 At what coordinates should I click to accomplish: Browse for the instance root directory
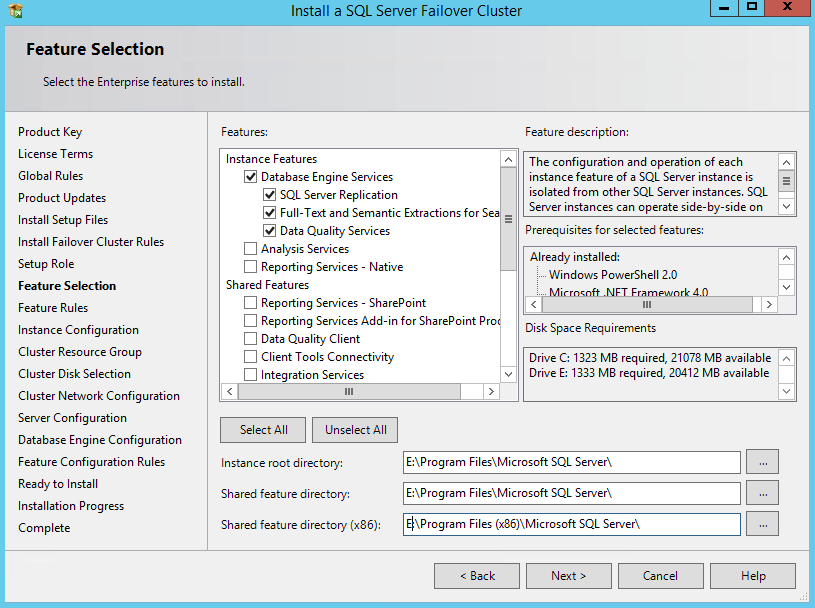click(763, 462)
